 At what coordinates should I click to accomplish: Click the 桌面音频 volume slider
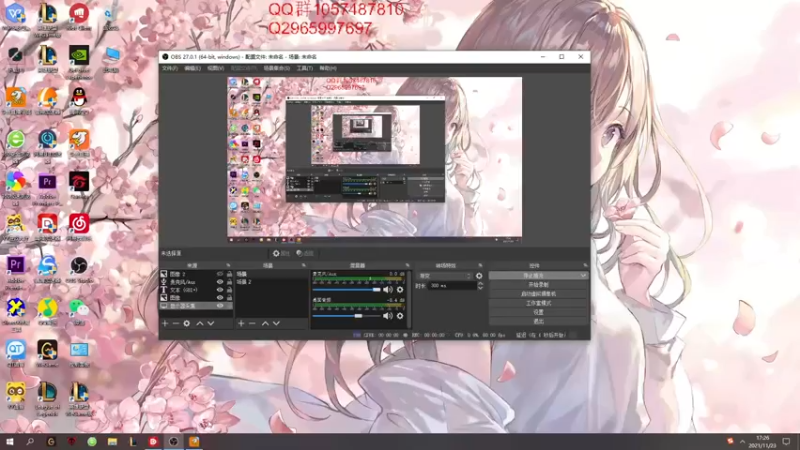(347, 316)
